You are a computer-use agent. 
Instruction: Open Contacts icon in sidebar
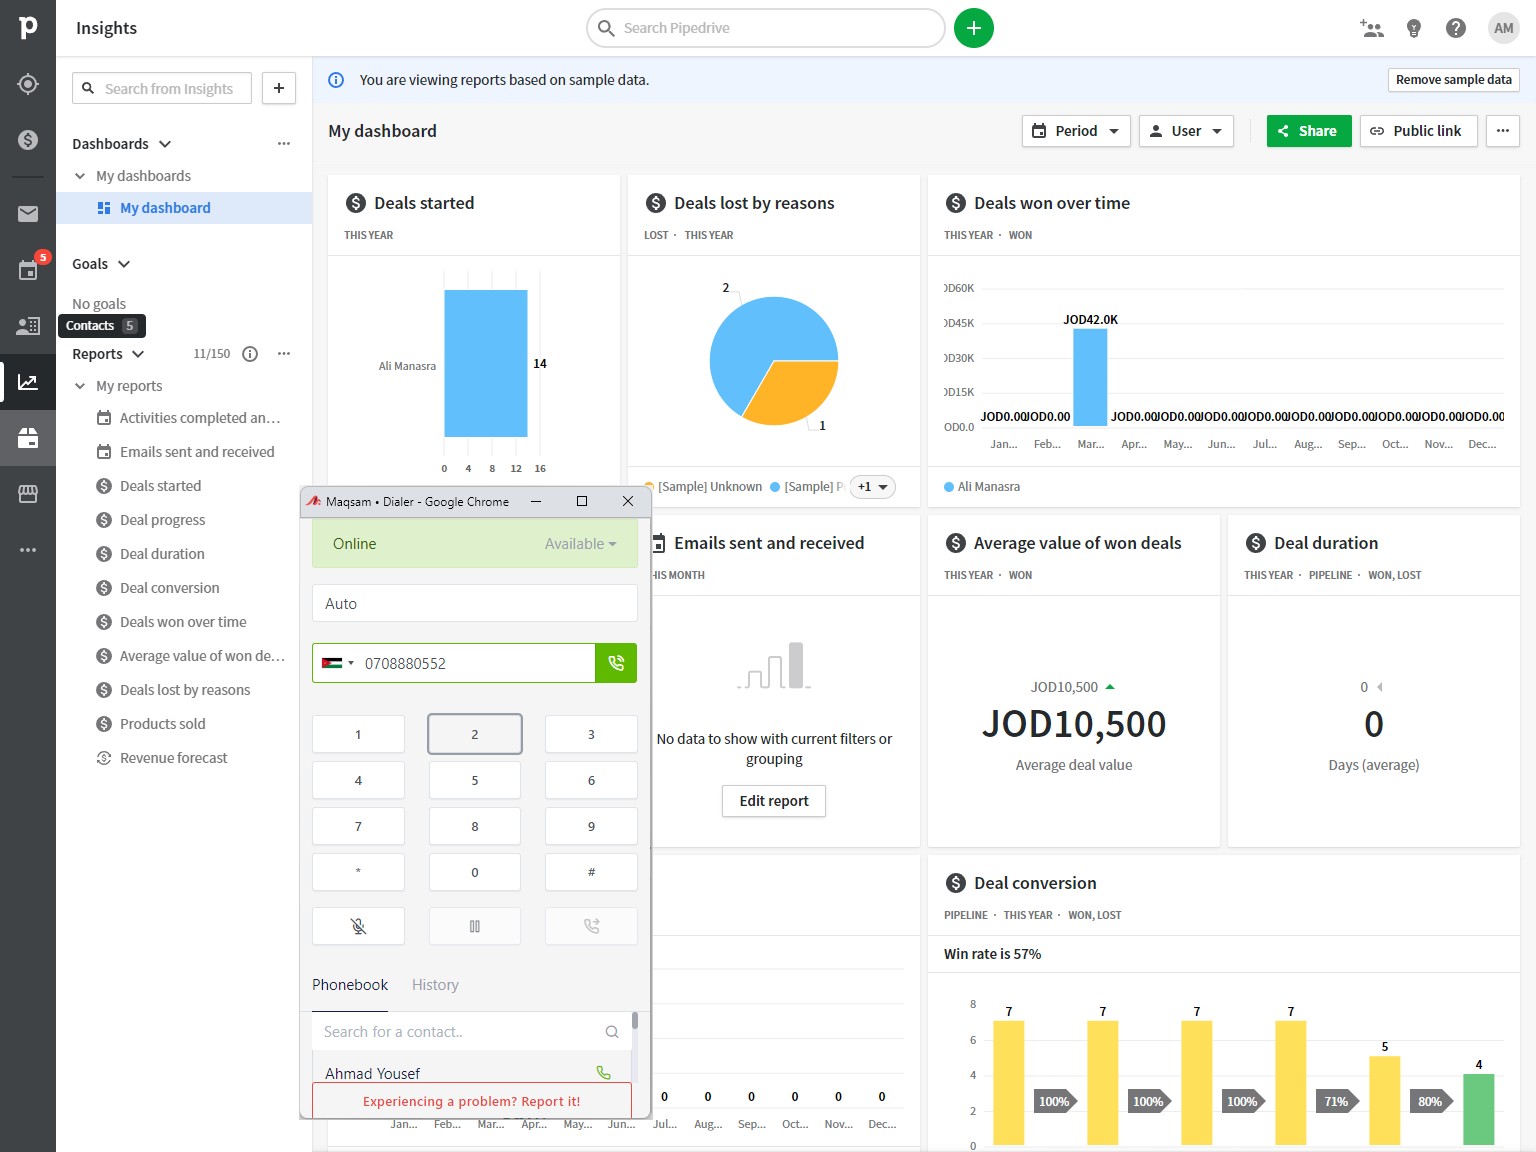[28, 326]
